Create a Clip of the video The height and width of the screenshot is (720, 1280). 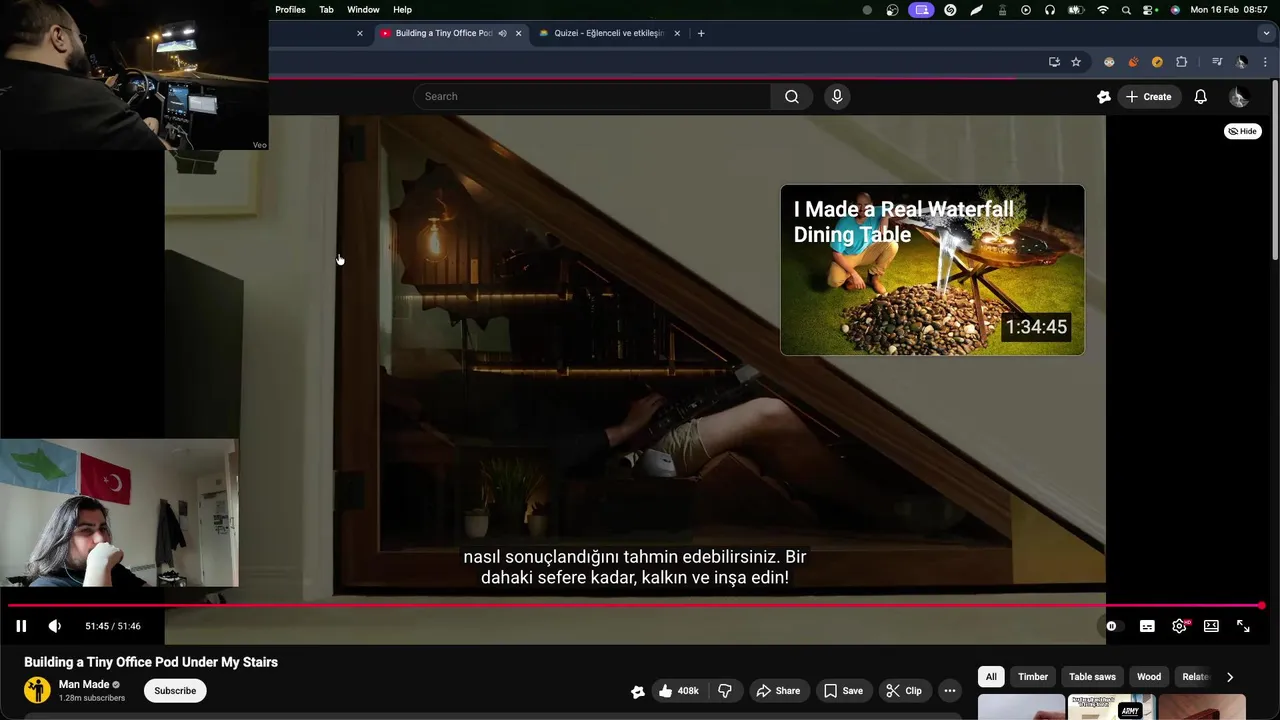(904, 691)
